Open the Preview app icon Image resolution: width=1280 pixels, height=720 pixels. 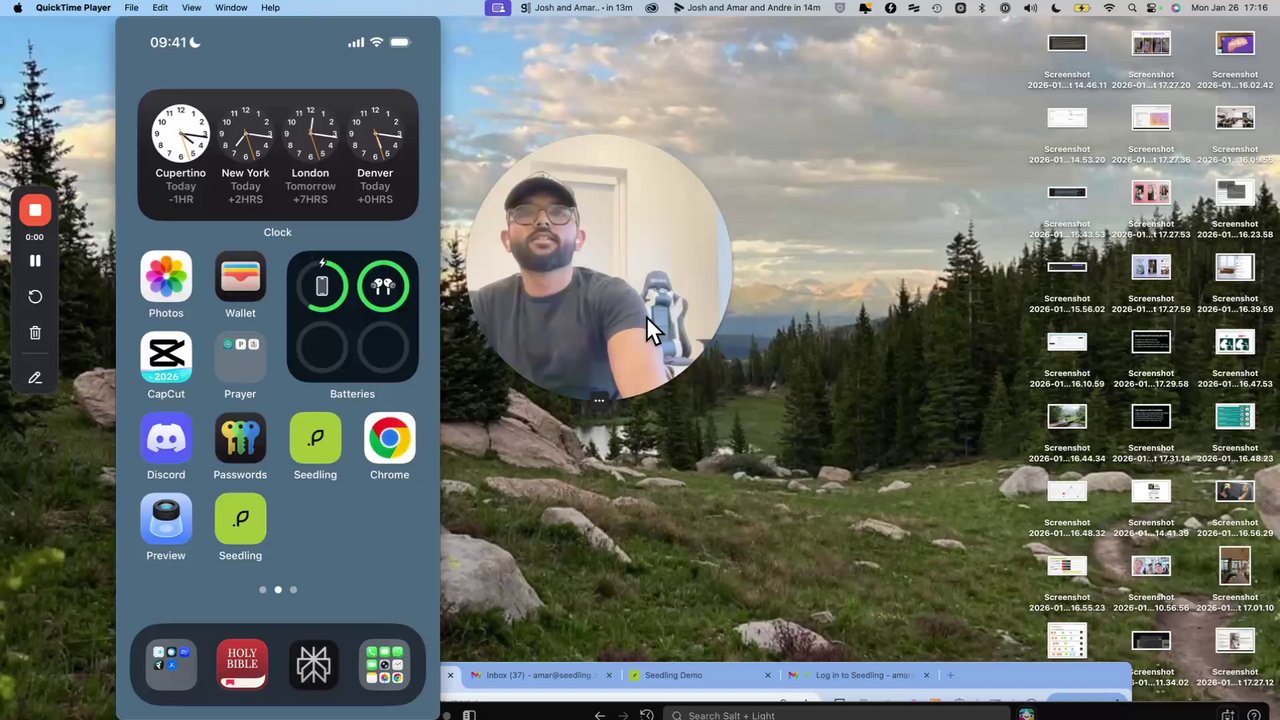tap(166, 519)
